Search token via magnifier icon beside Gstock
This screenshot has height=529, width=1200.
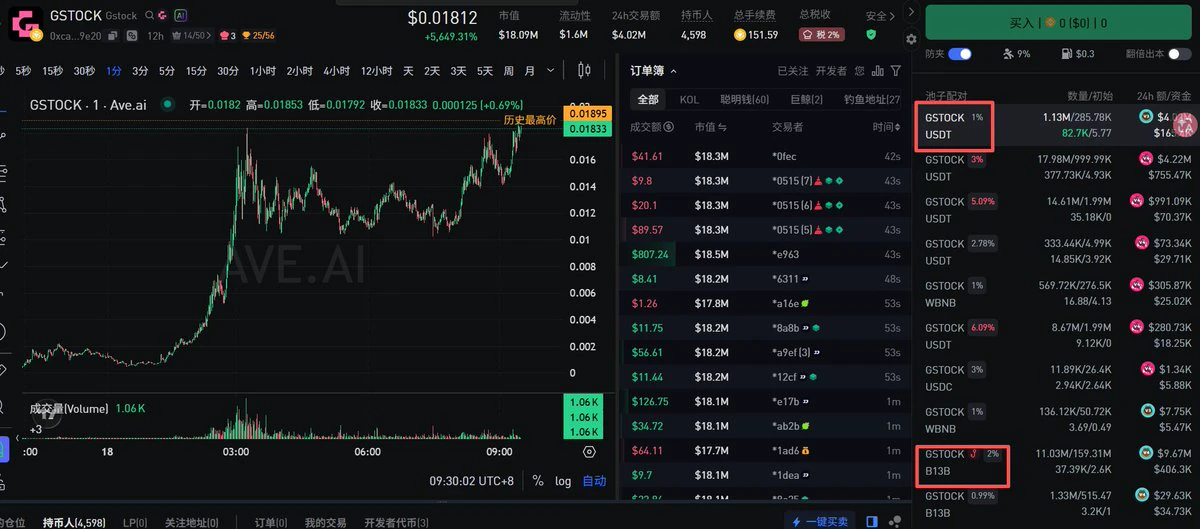click(149, 16)
